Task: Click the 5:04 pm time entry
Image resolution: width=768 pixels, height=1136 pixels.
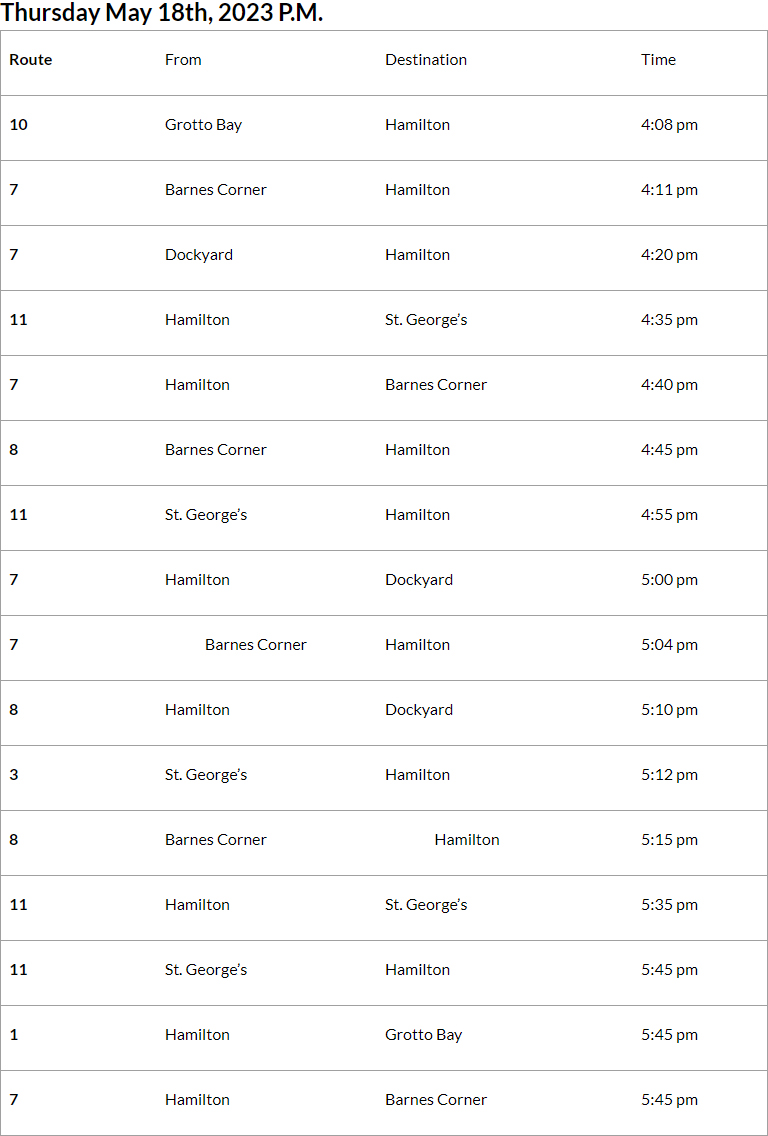Action: tap(669, 645)
